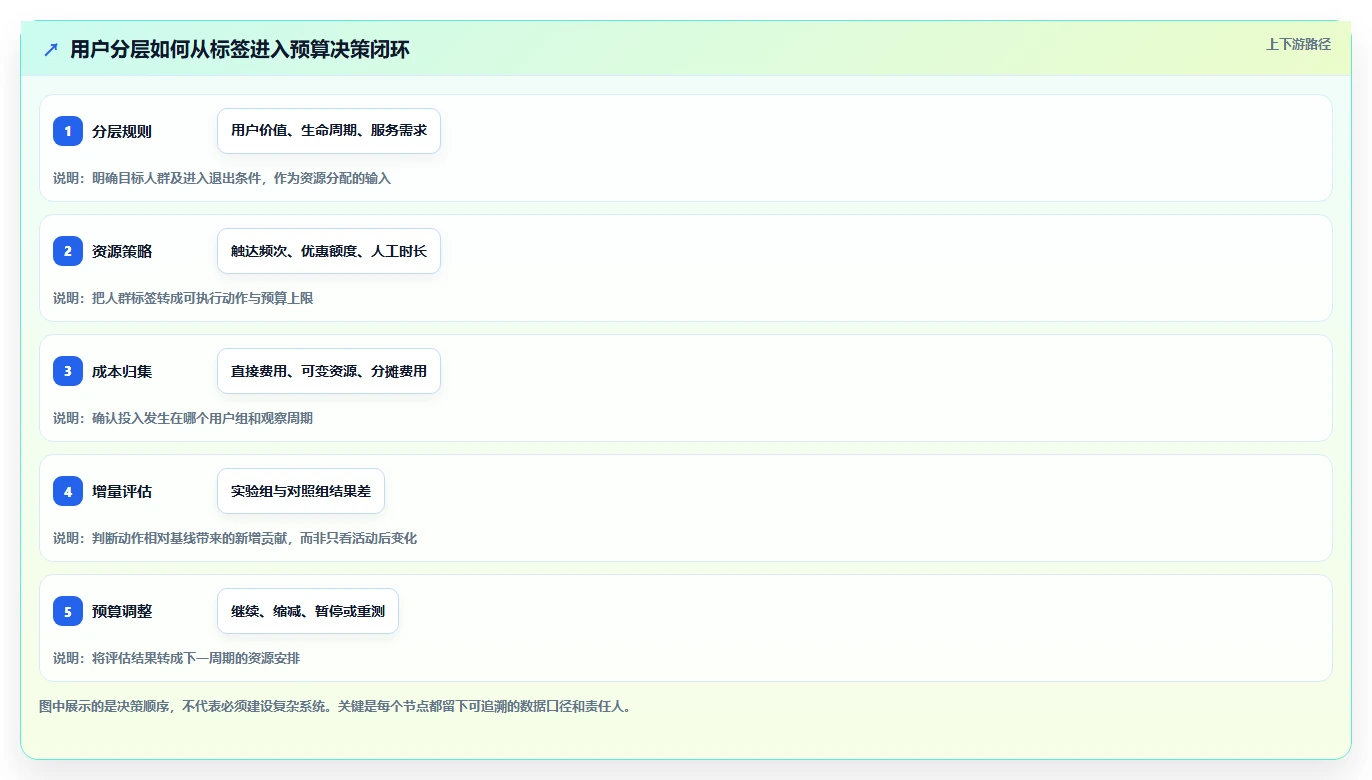Viewport: 1372px width, 780px height.
Task: Click the description 将评估结果转成下一周期的资源安排
Action: (196, 658)
